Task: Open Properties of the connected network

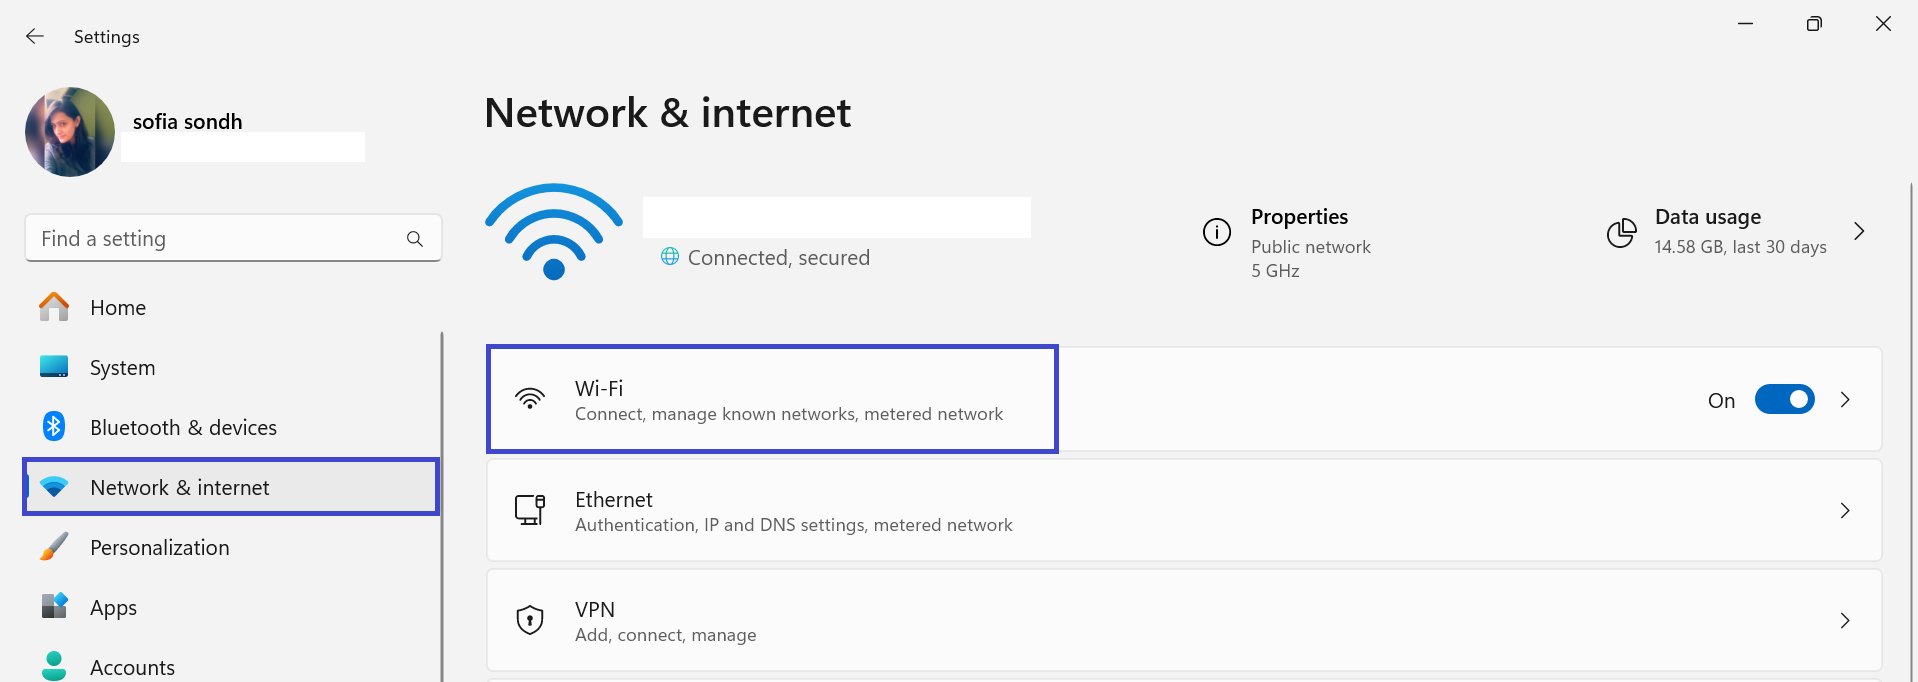Action: point(1299,218)
